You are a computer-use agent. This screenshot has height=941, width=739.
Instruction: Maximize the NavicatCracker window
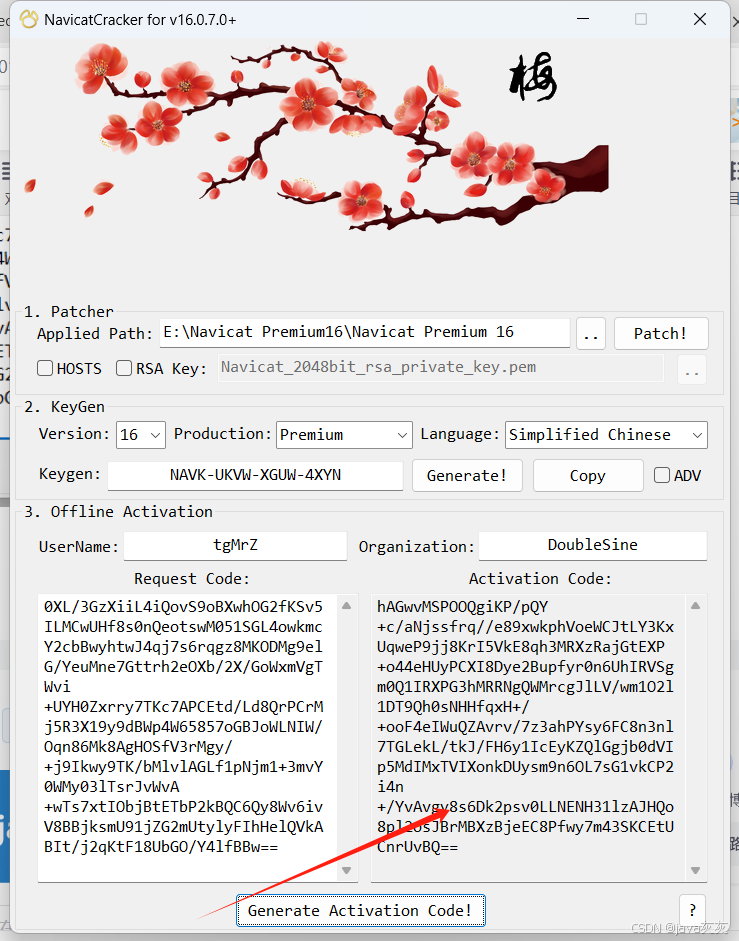[x=641, y=19]
